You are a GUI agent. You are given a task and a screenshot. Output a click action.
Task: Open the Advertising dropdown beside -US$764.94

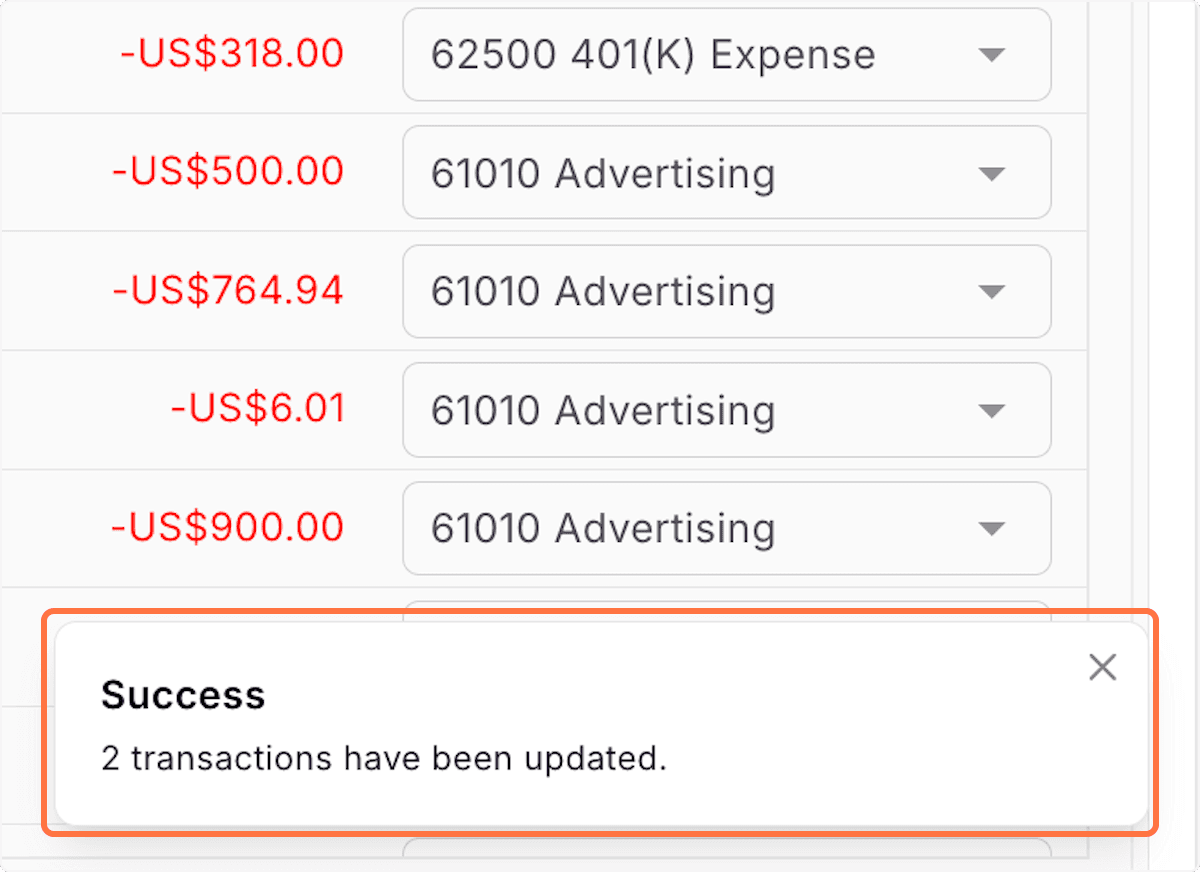(727, 291)
